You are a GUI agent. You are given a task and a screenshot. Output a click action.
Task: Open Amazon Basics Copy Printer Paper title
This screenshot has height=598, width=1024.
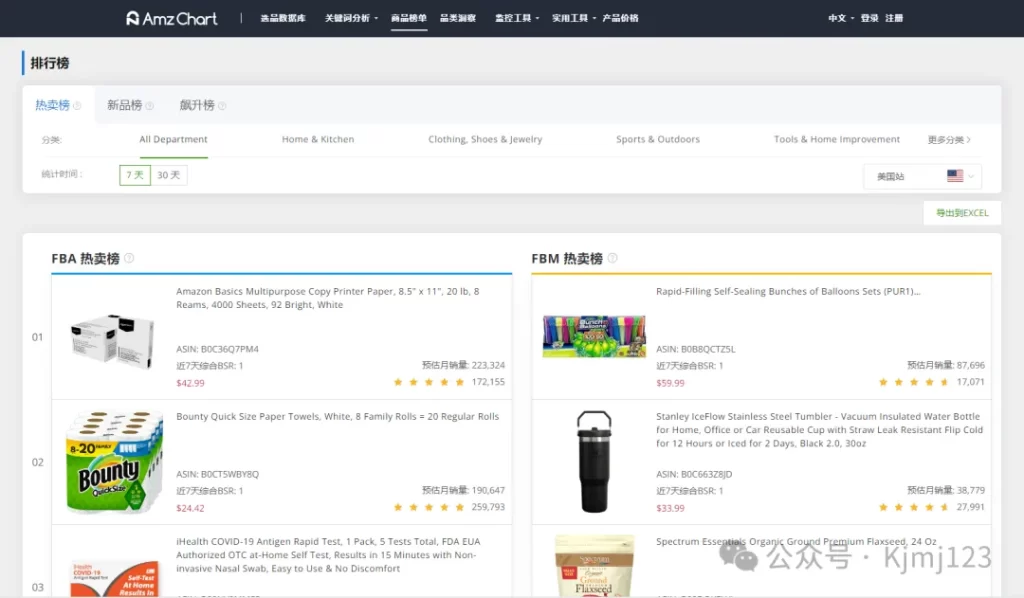click(x=328, y=298)
